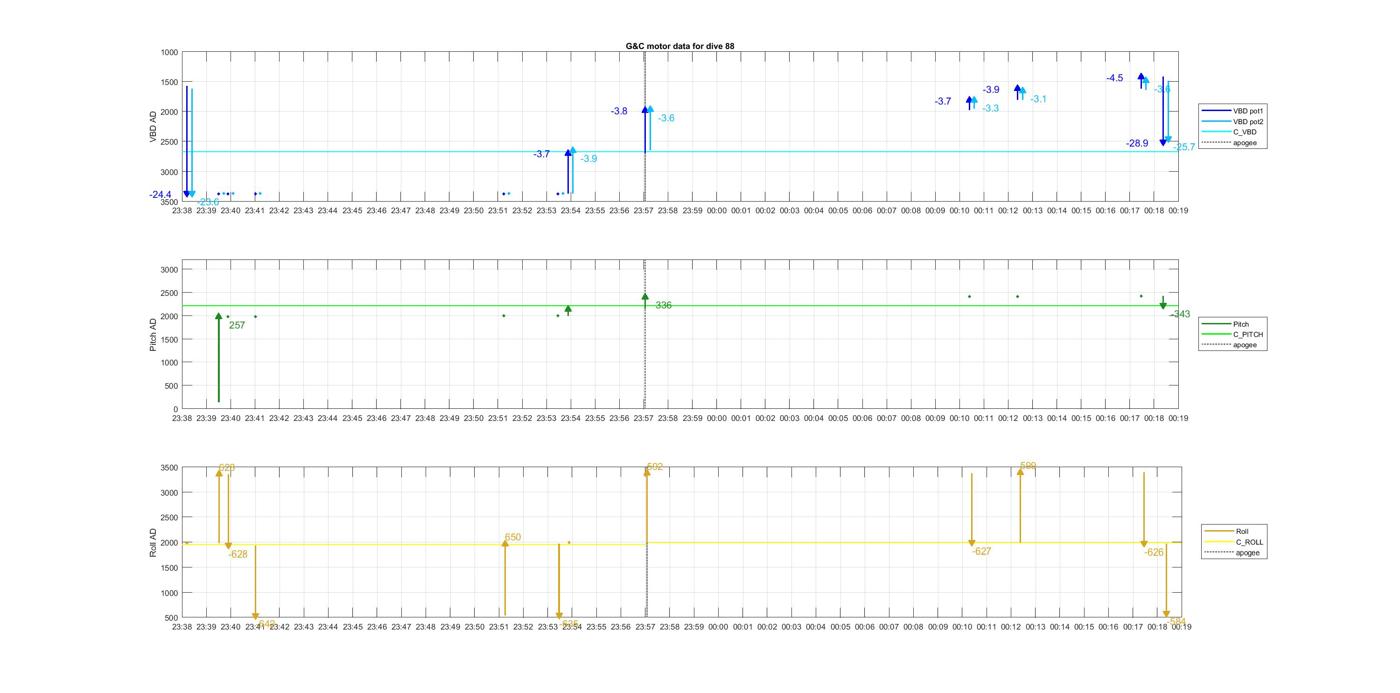Click the '-24.4' VBD data label
The height and width of the screenshot is (693, 1400).
161,195
